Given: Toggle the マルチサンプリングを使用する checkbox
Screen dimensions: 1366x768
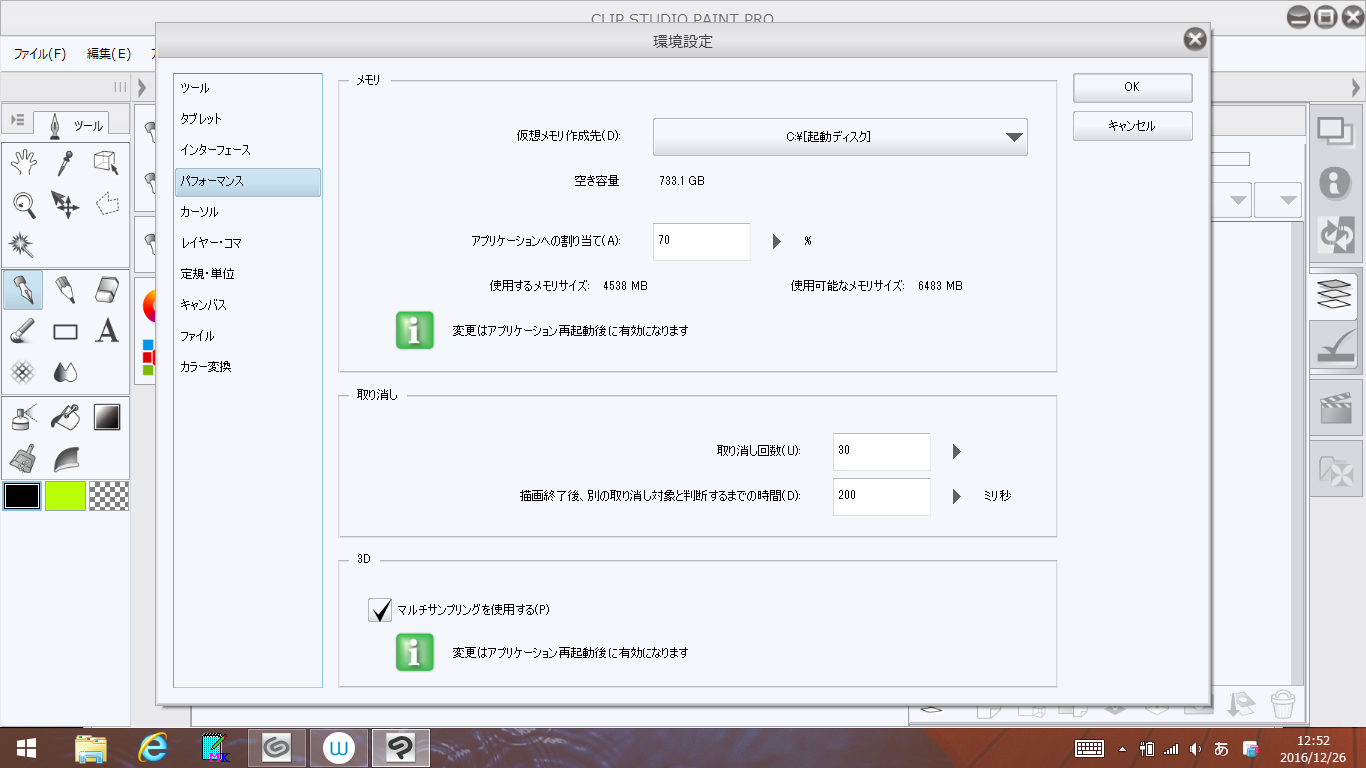Looking at the screenshot, I should [380, 609].
